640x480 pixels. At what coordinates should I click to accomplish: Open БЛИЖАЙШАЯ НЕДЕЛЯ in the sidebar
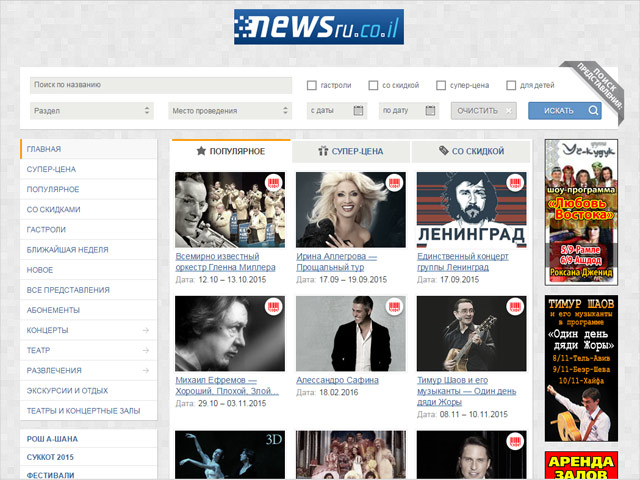click(x=89, y=249)
